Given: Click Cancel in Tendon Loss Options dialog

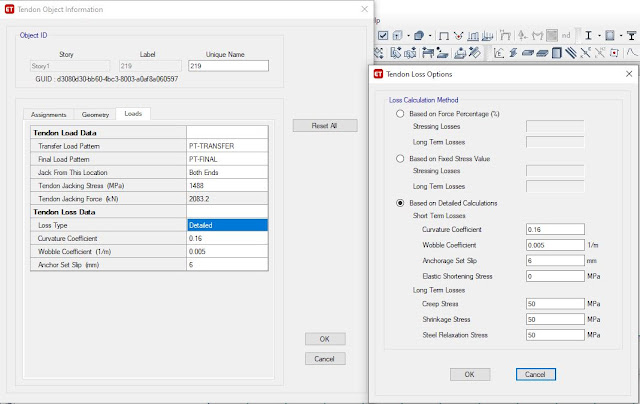Looking at the screenshot, I should (536, 374).
